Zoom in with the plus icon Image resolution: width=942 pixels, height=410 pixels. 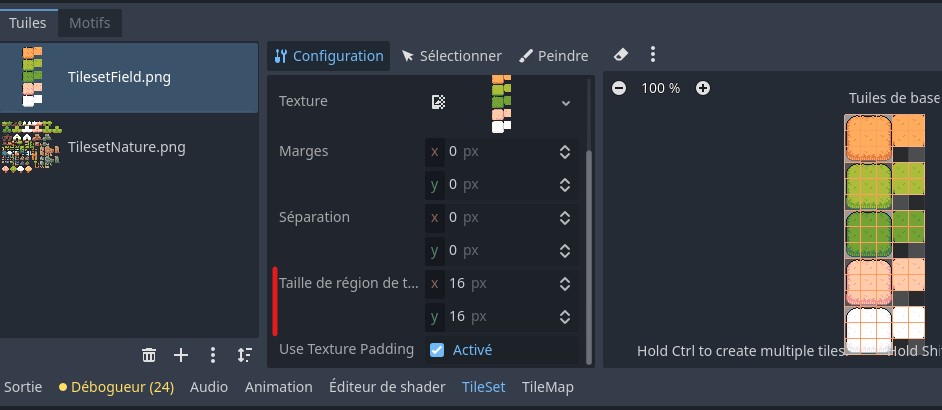[702, 88]
